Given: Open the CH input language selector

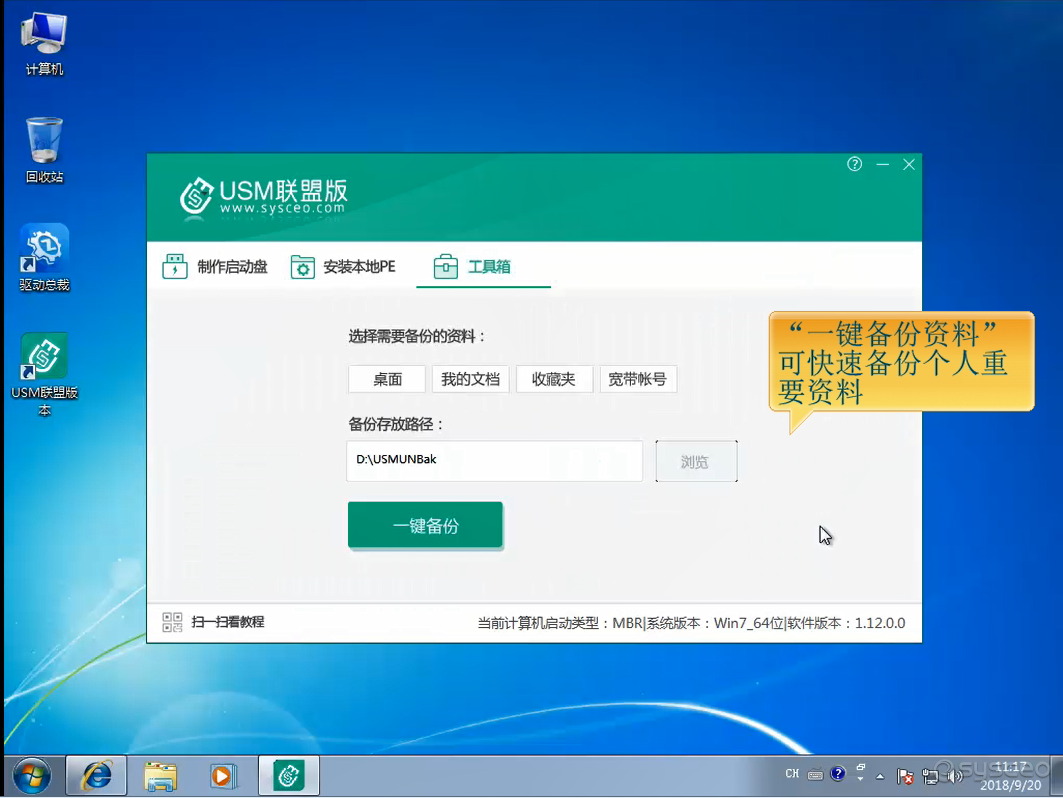Looking at the screenshot, I should click(792, 774).
